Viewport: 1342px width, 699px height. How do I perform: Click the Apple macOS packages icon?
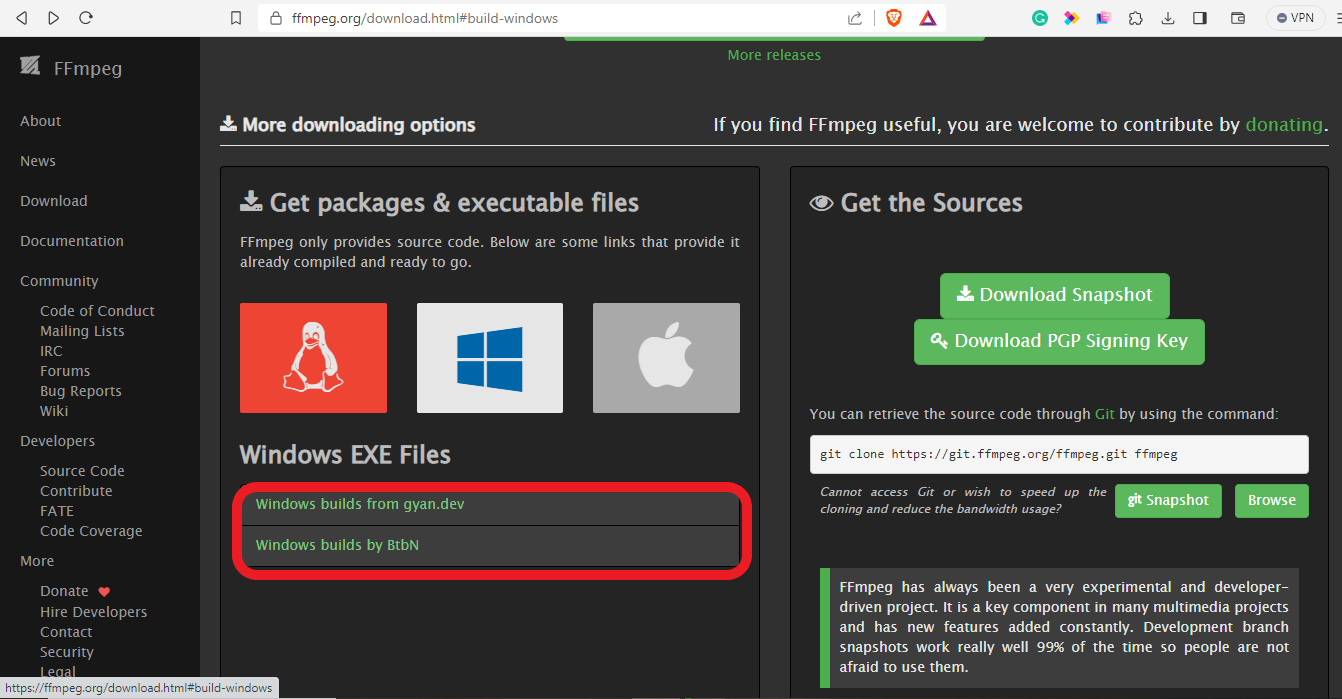tap(666, 358)
